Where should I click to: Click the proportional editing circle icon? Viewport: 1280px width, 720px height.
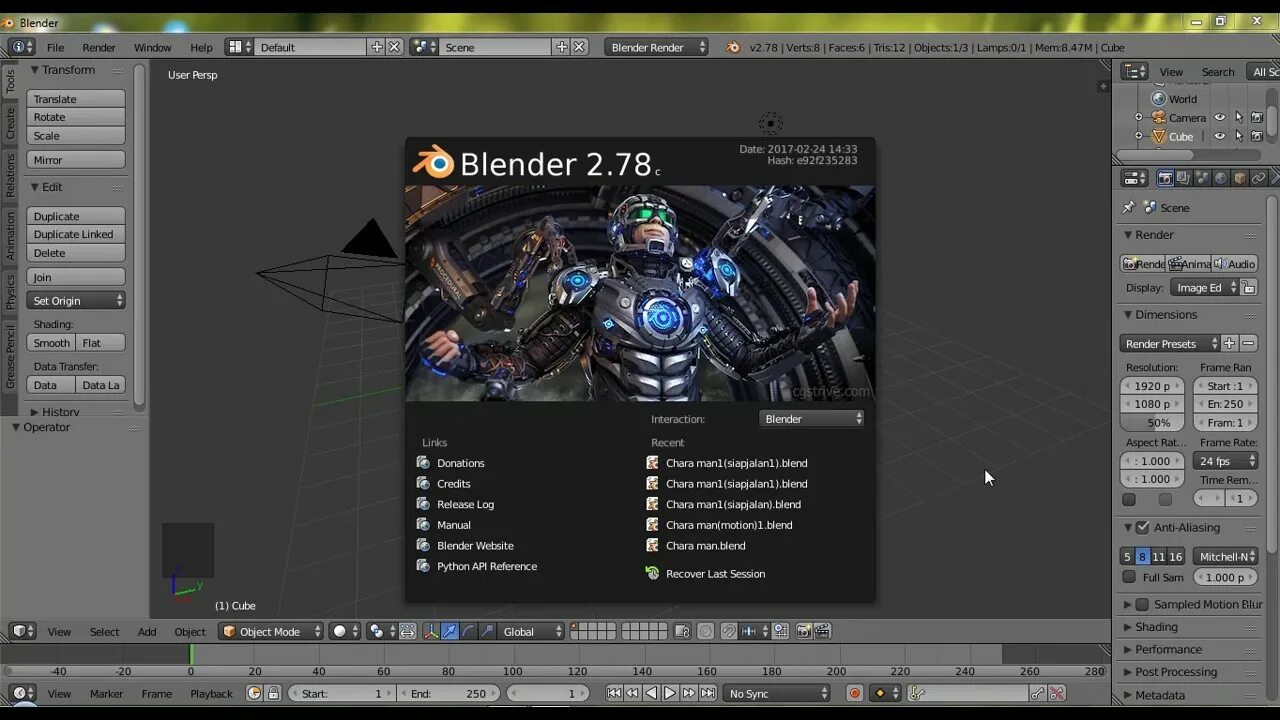pos(705,631)
